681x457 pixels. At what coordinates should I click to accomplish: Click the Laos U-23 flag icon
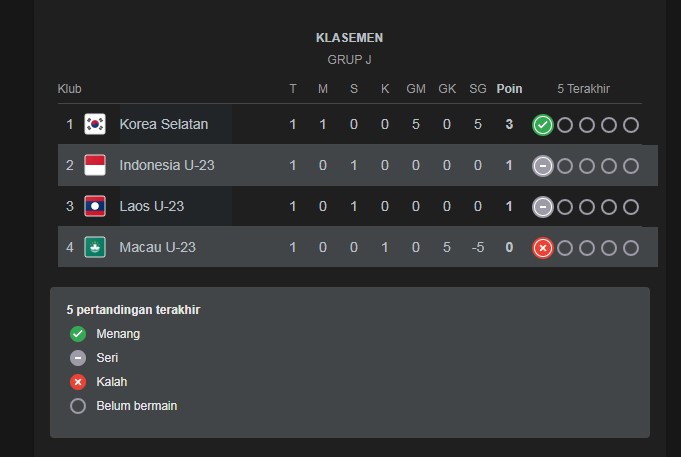point(95,206)
